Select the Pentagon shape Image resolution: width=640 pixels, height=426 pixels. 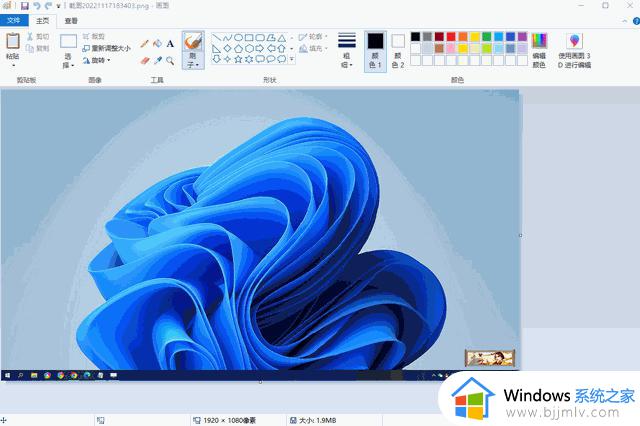tap(238, 49)
